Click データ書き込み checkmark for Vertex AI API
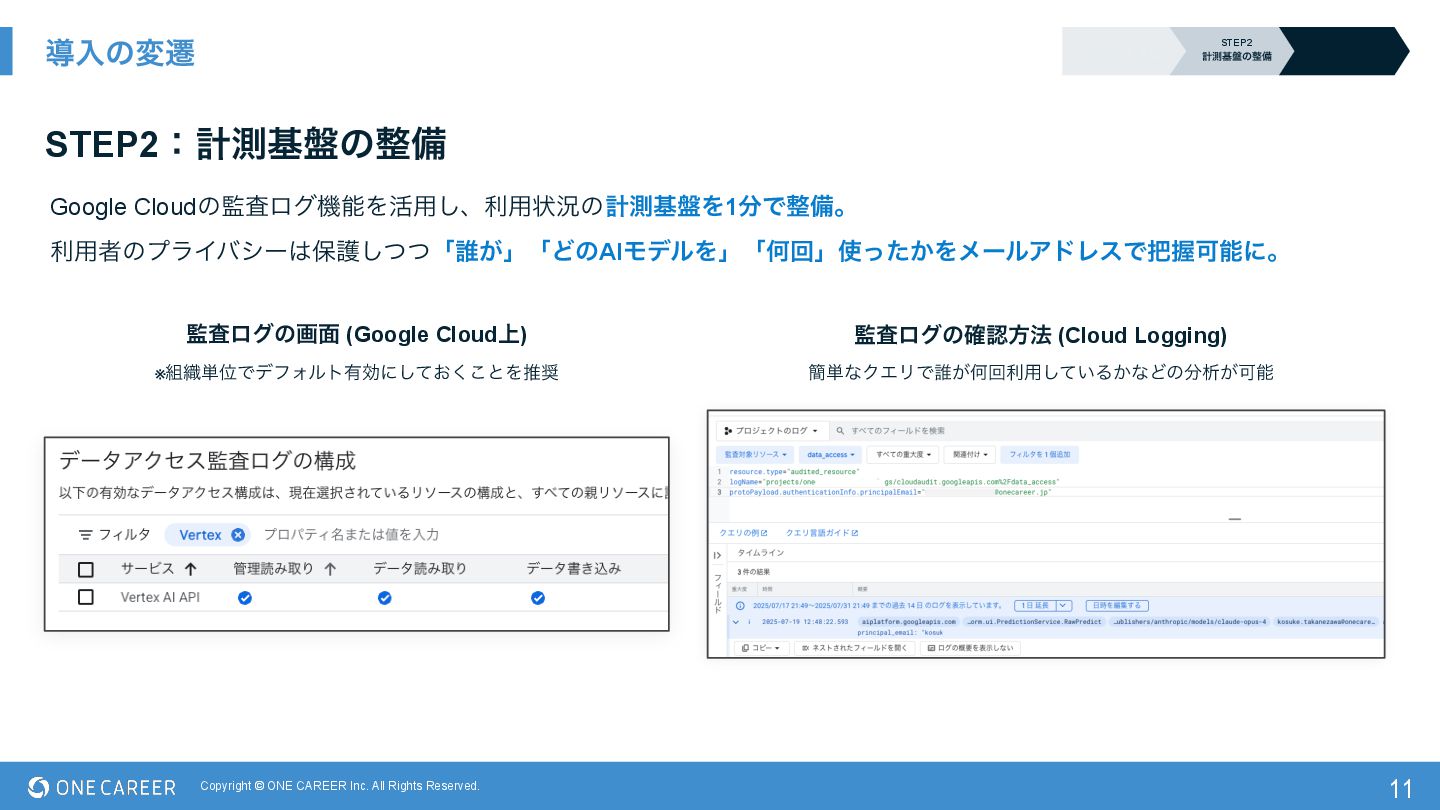The image size is (1440, 810). (538, 598)
